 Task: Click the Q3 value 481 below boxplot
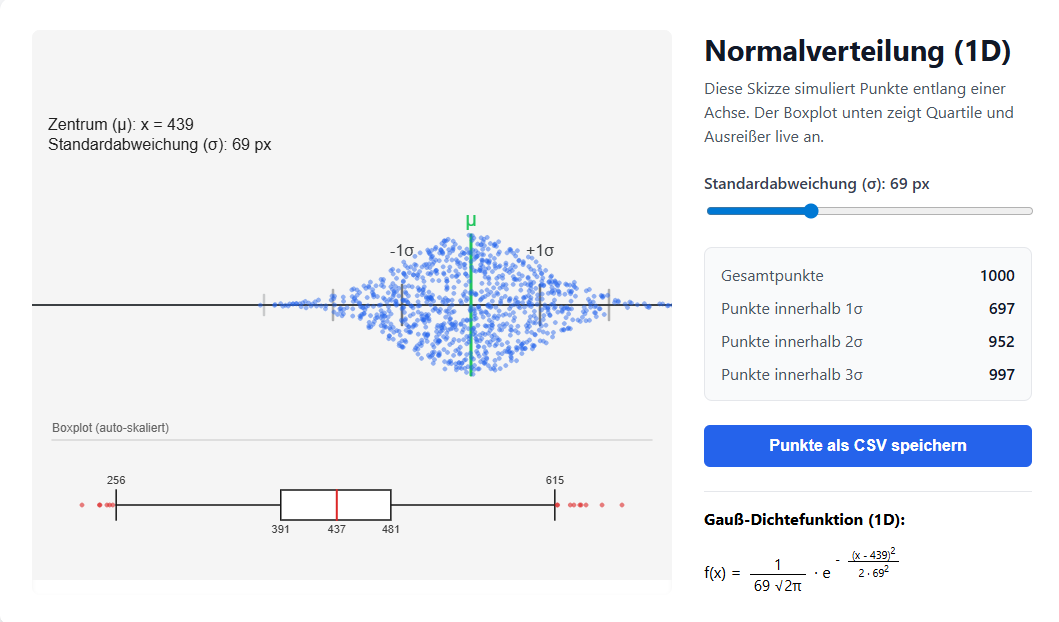(x=391, y=529)
